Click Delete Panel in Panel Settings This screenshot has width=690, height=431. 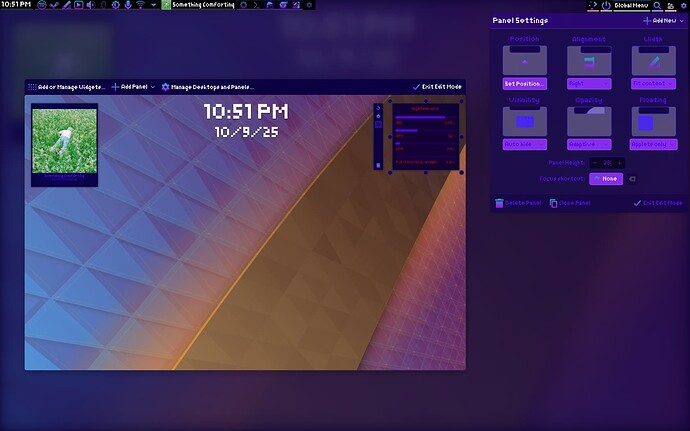[x=518, y=203]
